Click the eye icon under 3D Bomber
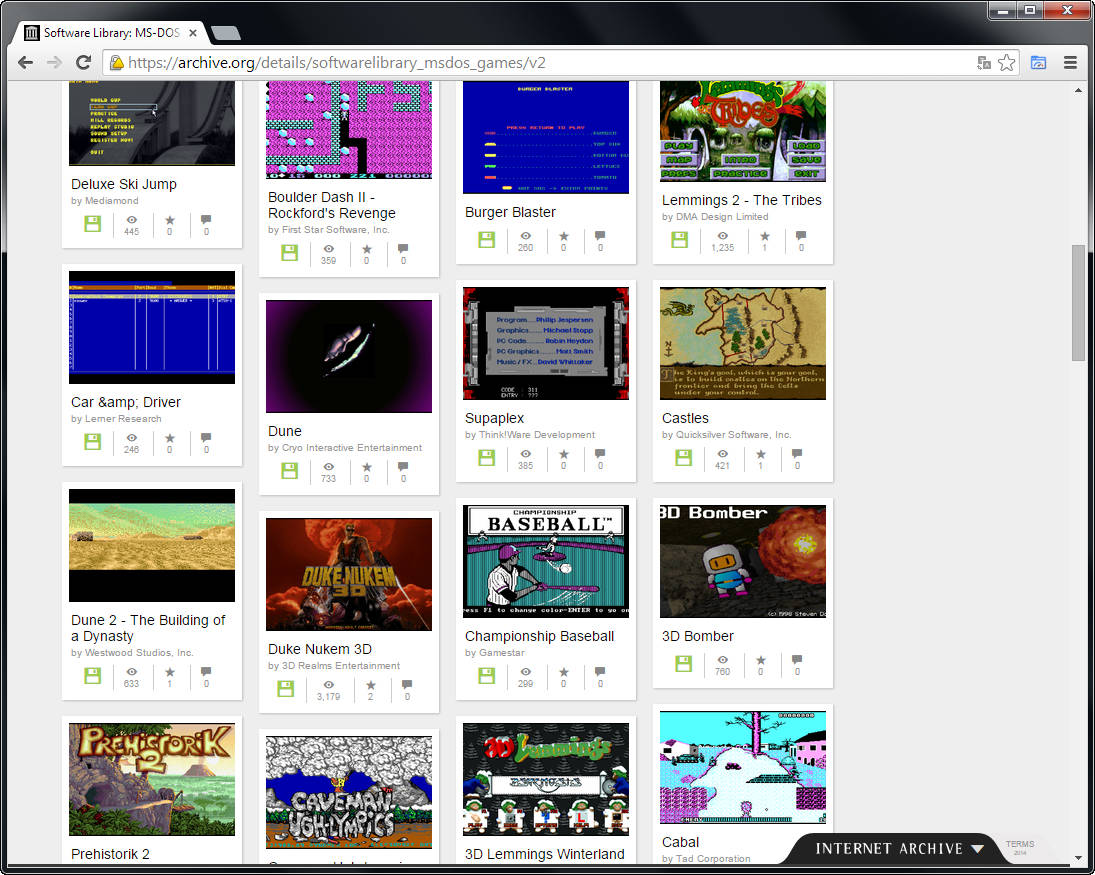The height and width of the screenshot is (875, 1095). [x=722, y=661]
